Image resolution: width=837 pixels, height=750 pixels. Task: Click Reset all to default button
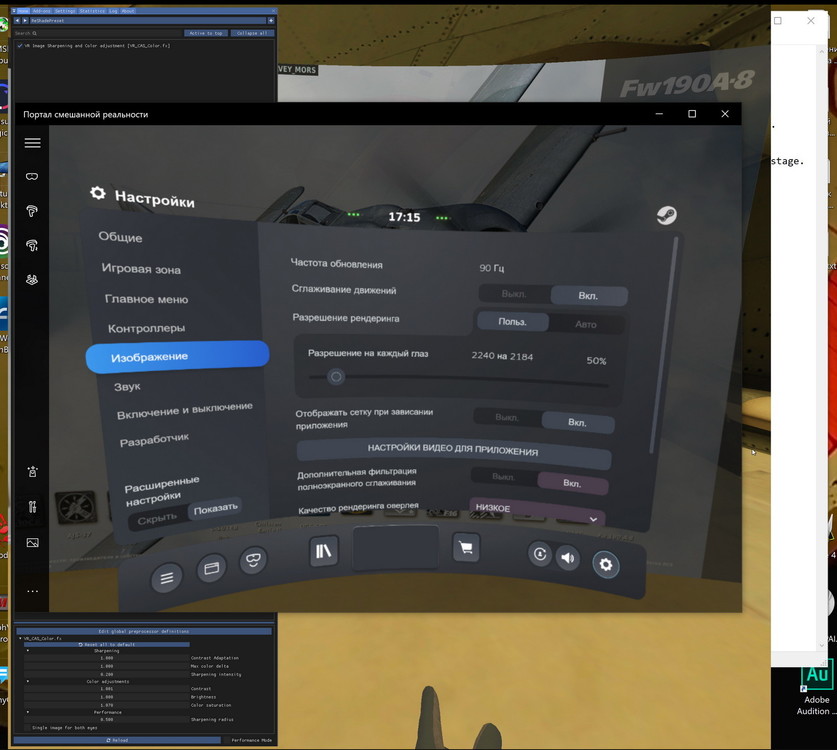(107, 644)
